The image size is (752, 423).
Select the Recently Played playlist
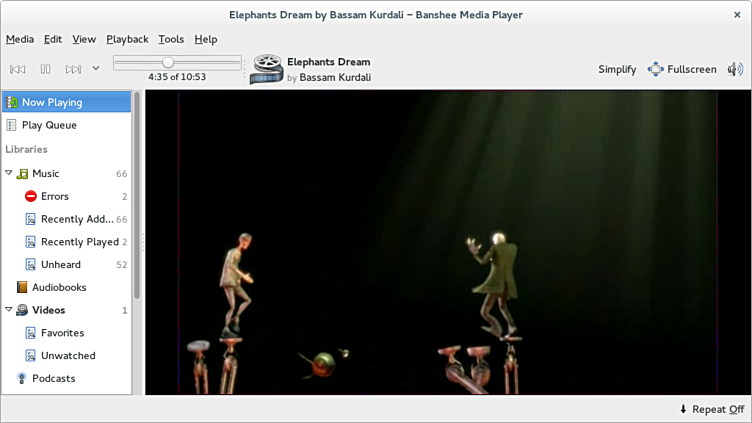pyautogui.click(x=78, y=242)
